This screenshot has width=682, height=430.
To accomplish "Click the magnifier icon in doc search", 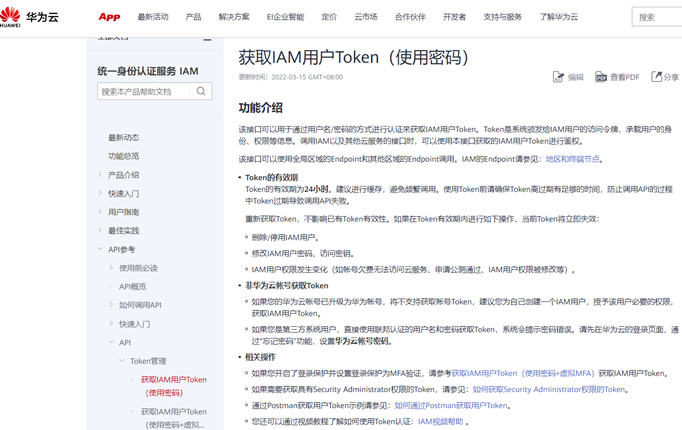I will coord(201,91).
